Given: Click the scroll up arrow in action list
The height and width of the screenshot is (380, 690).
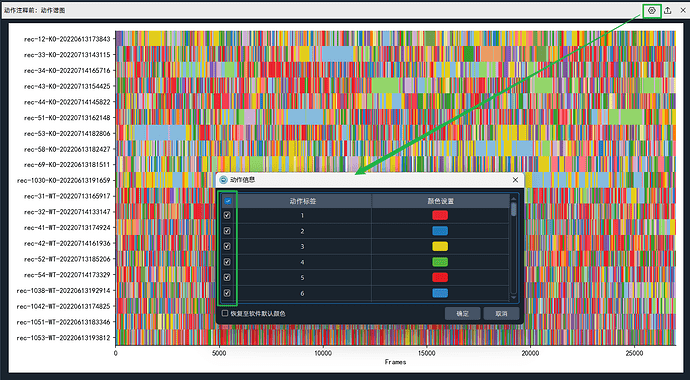Looking at the screenshot, I should coord(513,199).
